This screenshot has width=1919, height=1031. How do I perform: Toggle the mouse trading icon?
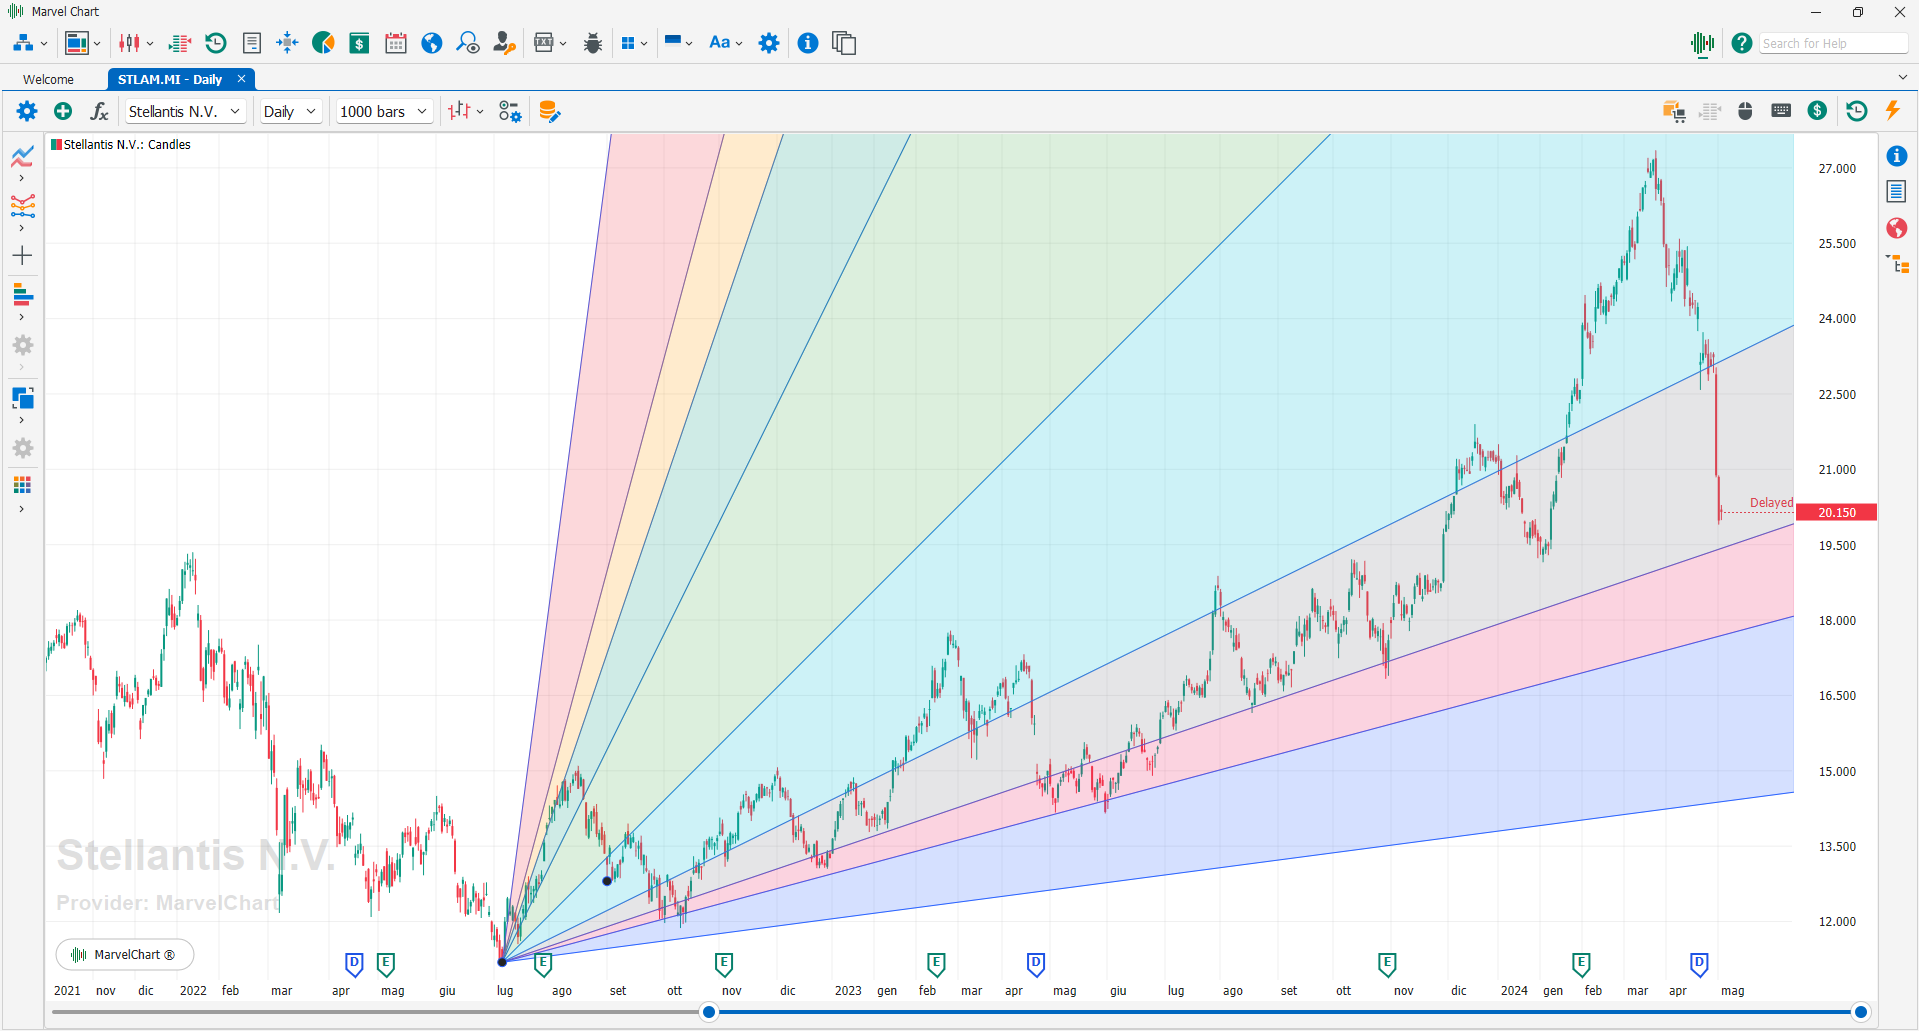pyautogui.click(x=1745, y=111)
